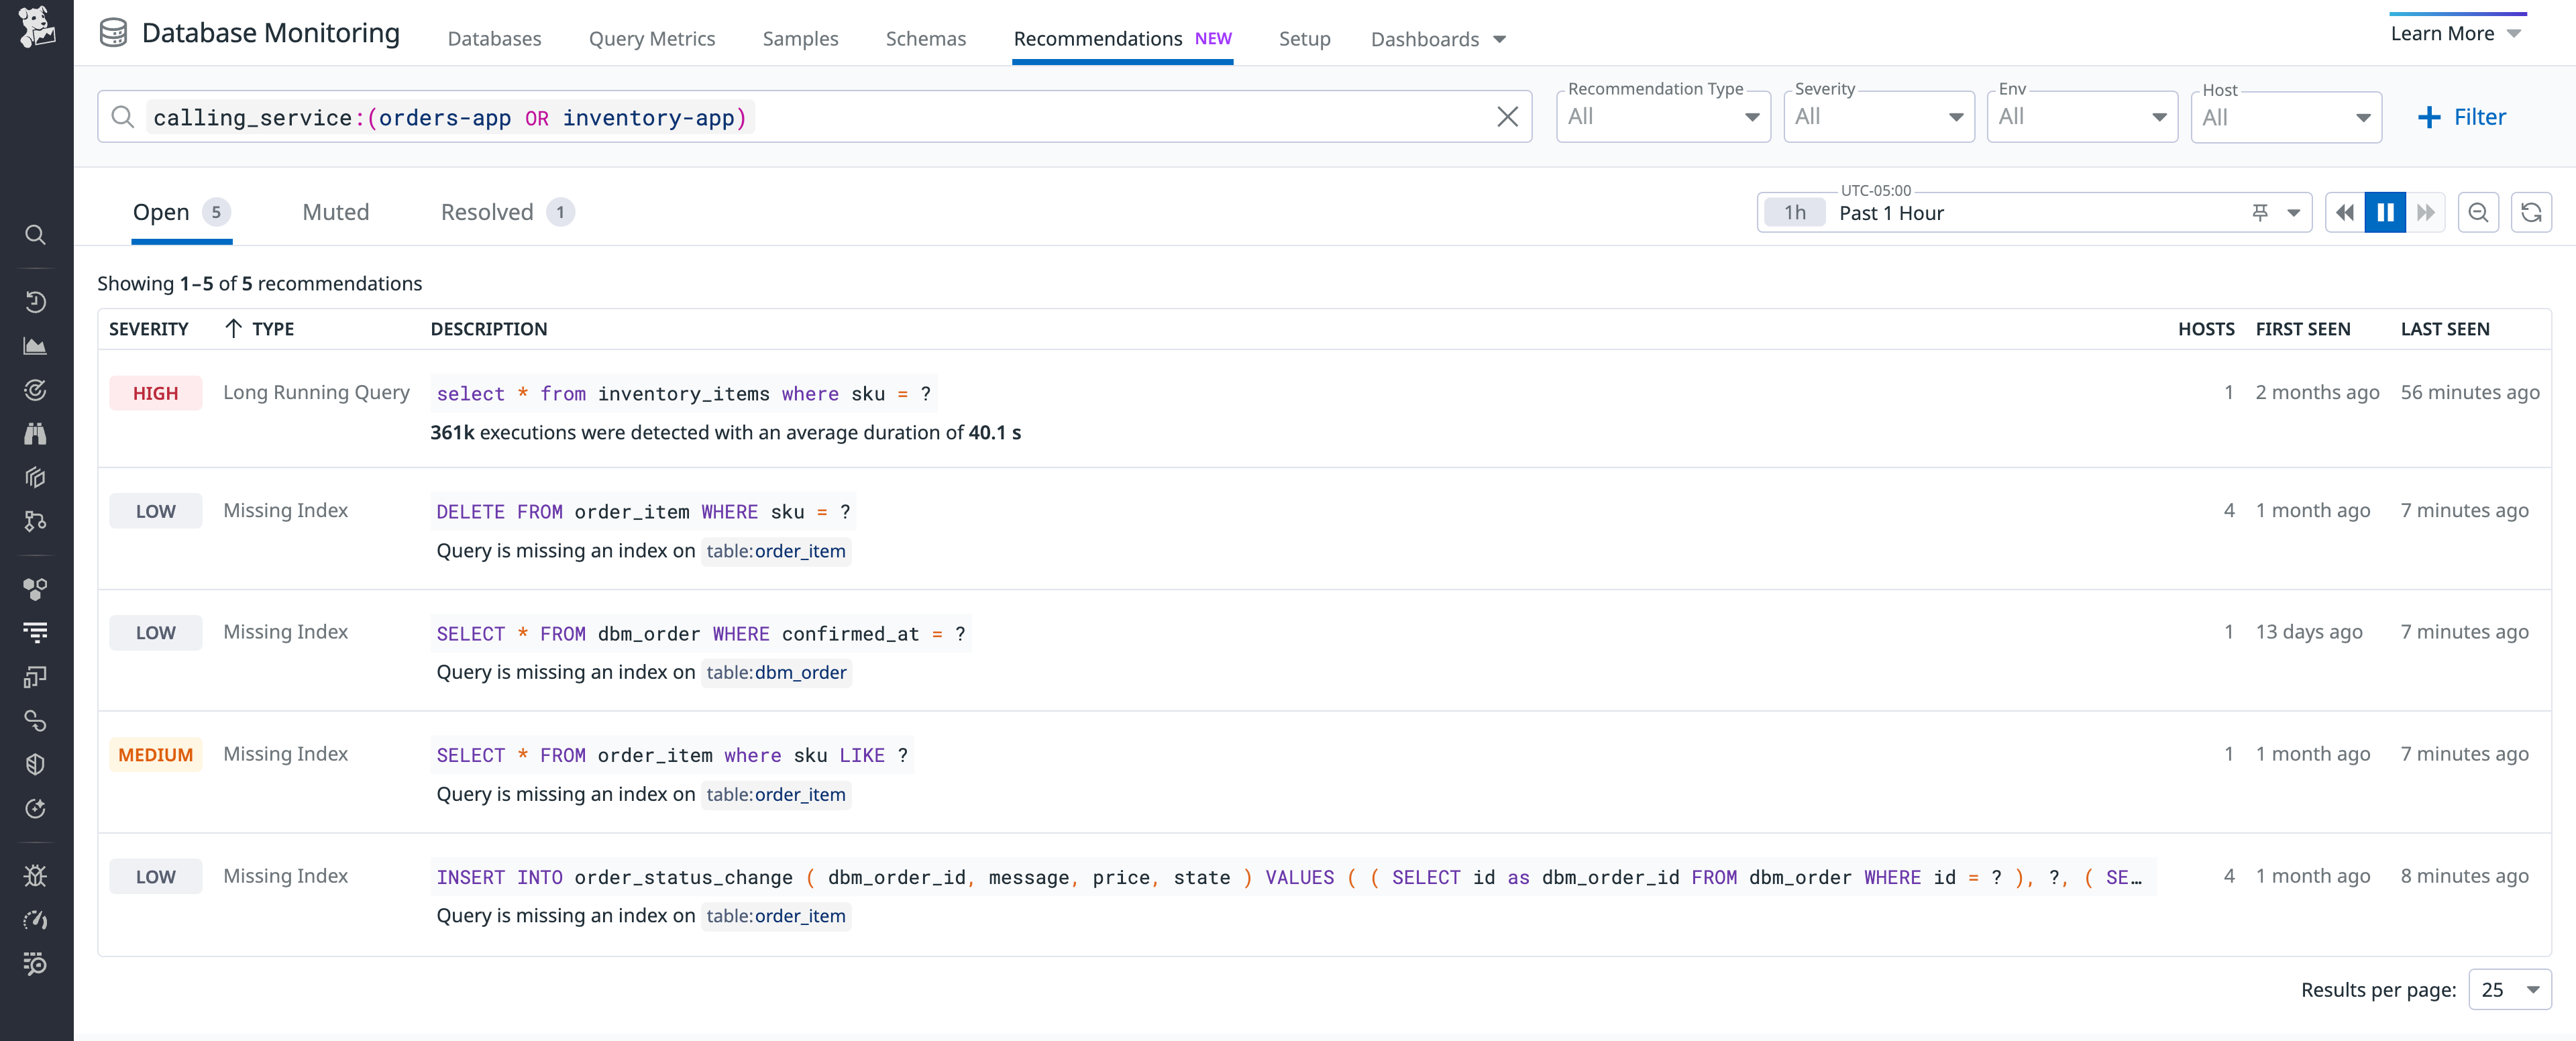Viewport: 2576px width, 1041px height.
Task: Refresh the recommendations list
Action: 2531,213
